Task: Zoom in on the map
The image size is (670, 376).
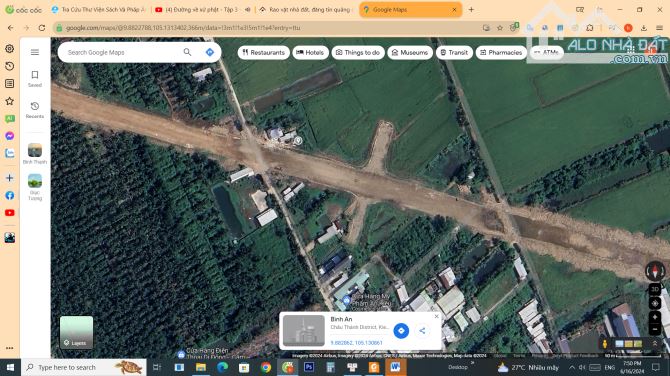Action: pyautogui.click(x=655, y=317)
